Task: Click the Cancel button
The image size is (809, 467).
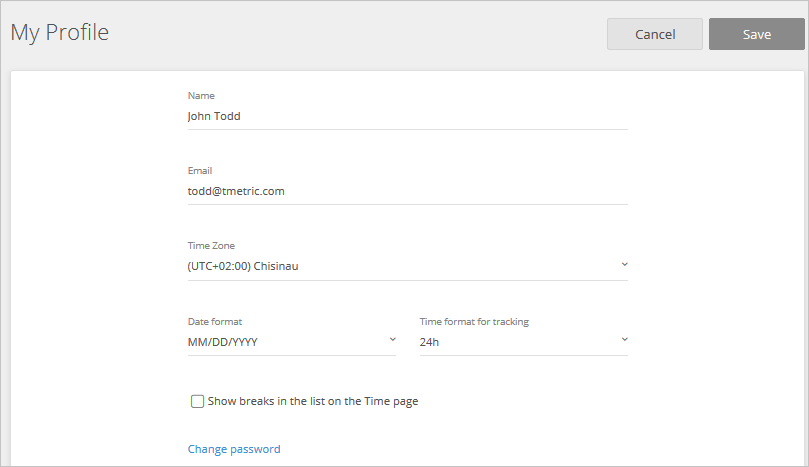Action: (655, 34)
